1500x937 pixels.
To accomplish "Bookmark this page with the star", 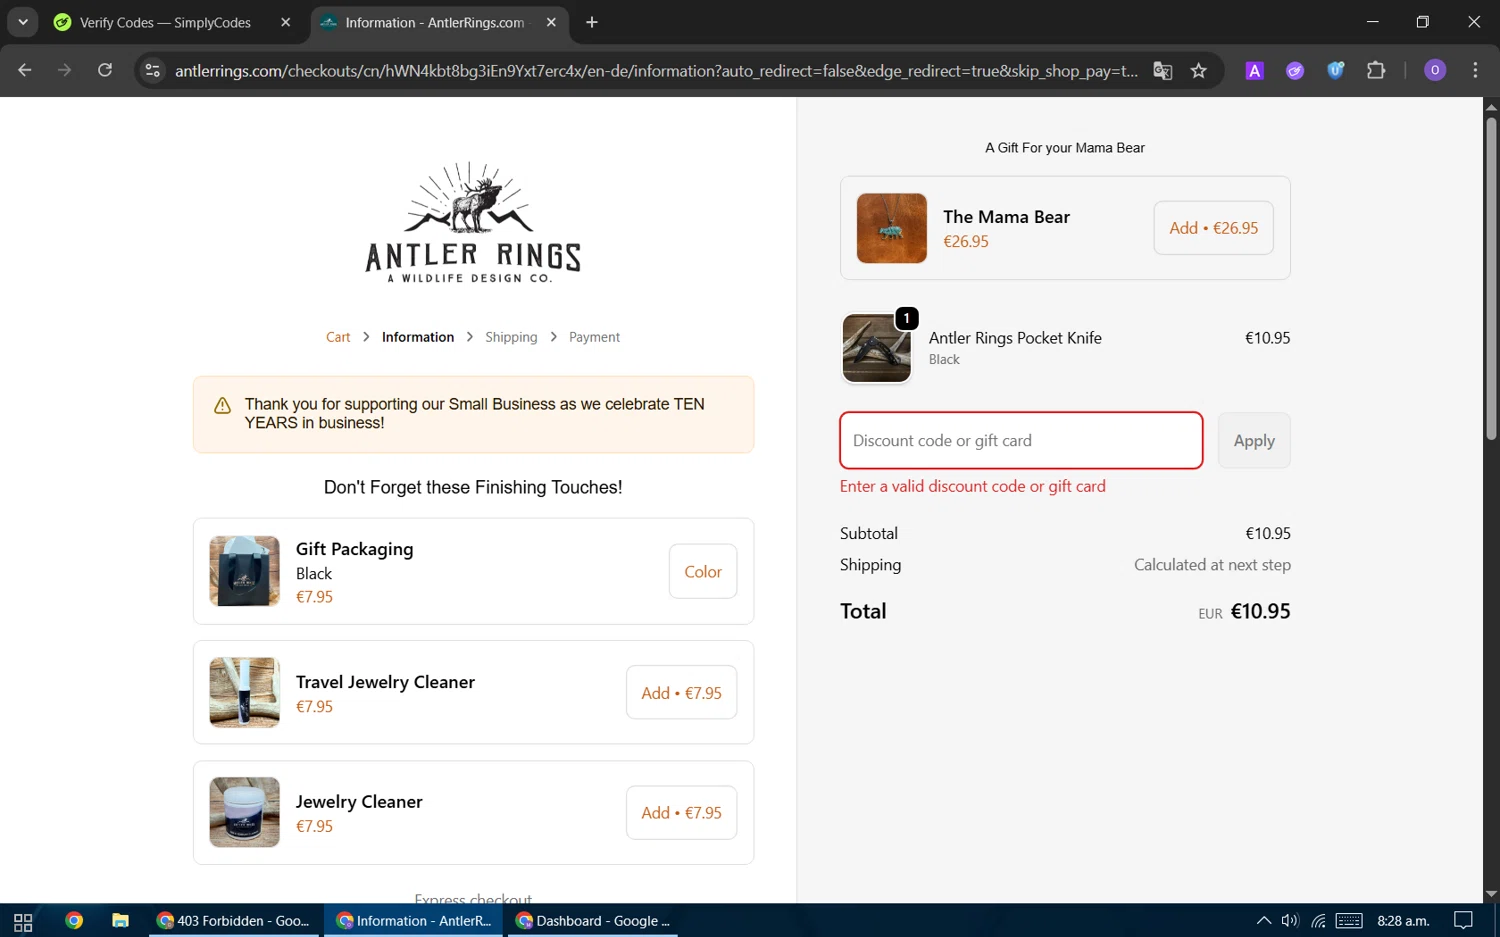I will (1199, 70).
